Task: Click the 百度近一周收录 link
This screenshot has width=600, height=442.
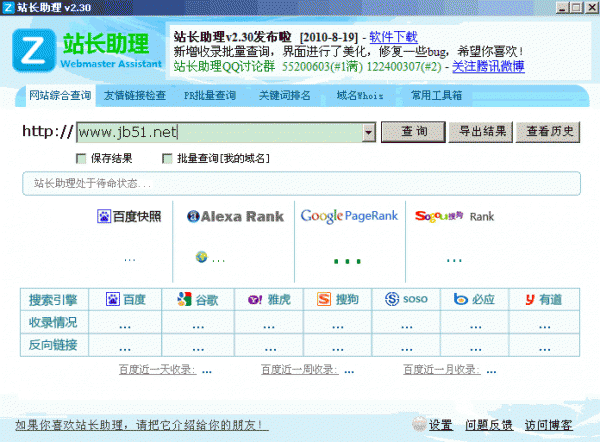Action: pos(300,370)
